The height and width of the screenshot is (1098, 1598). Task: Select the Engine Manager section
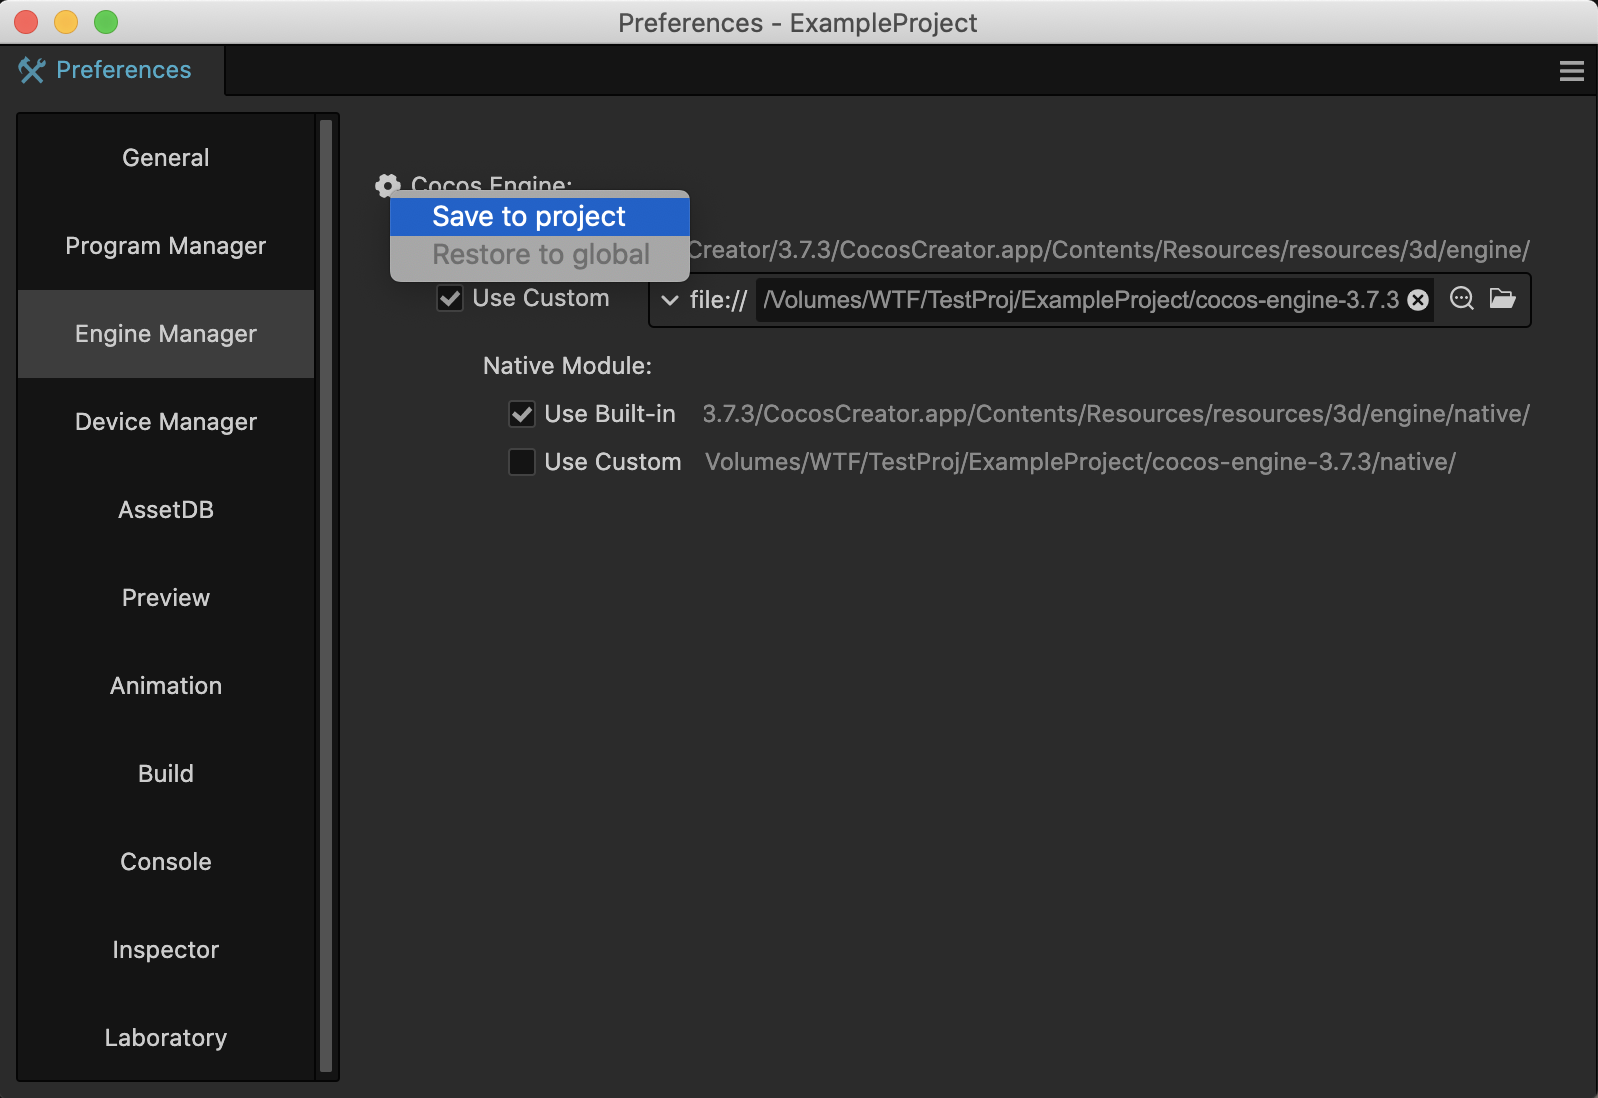pyautogui.click(x=166, y=334)
